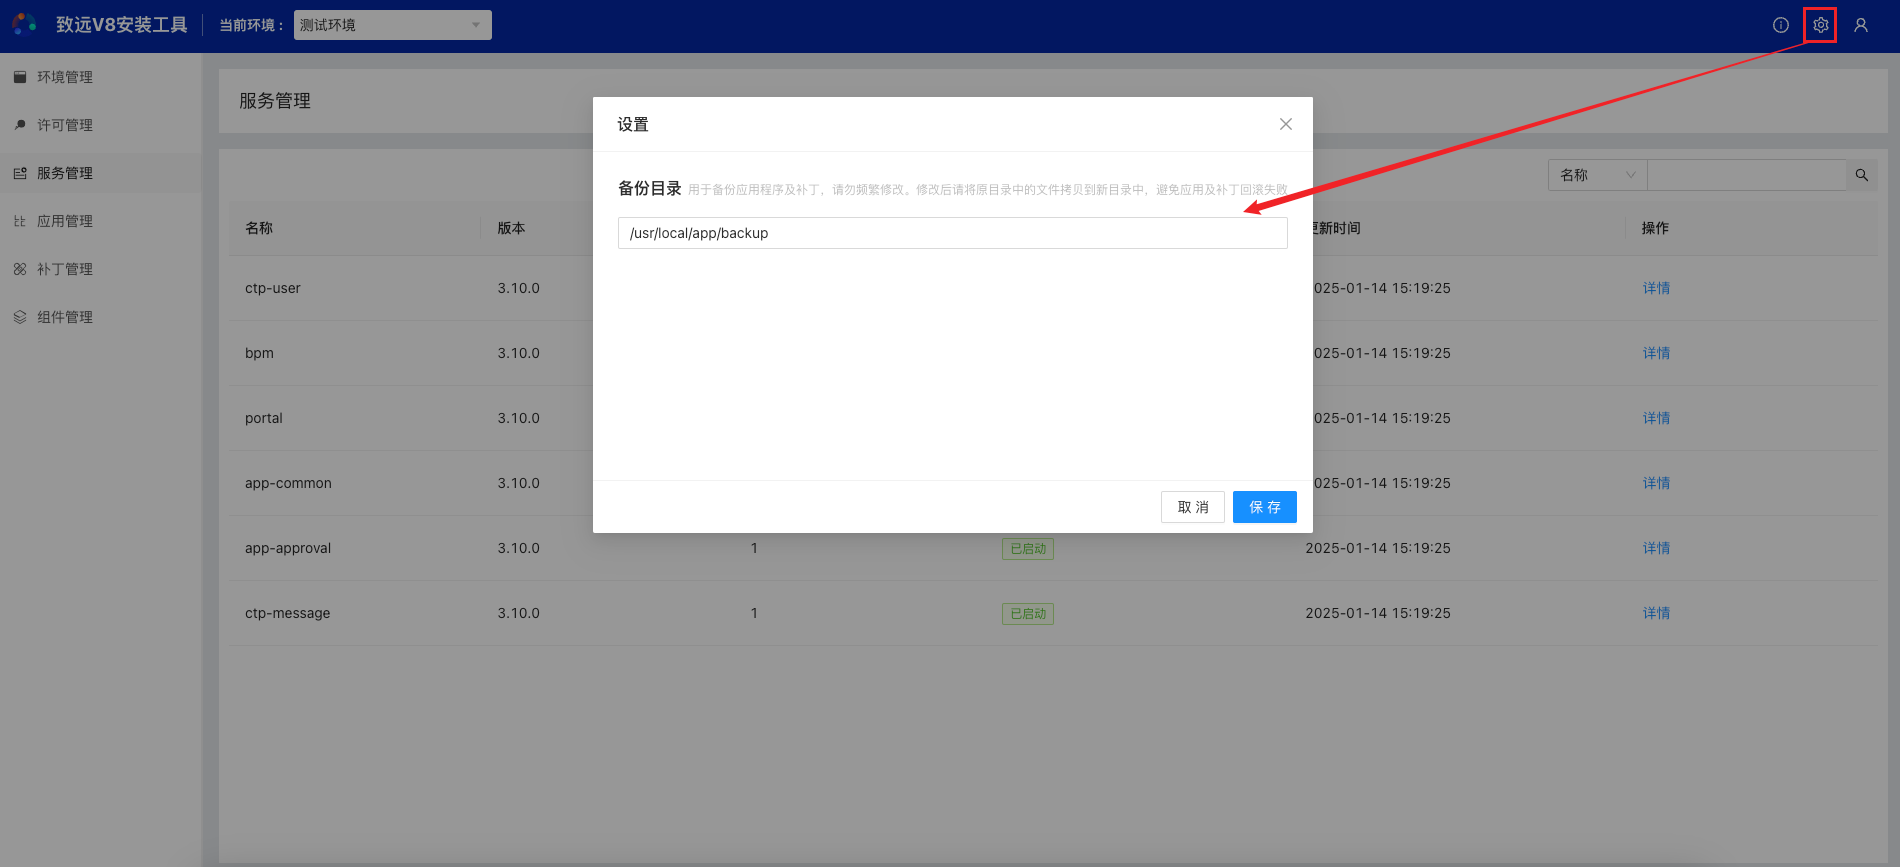1900x867 pixels.
Task: Click the 已启动 status tag for app-approval
Action: [x=1028, y=549]
